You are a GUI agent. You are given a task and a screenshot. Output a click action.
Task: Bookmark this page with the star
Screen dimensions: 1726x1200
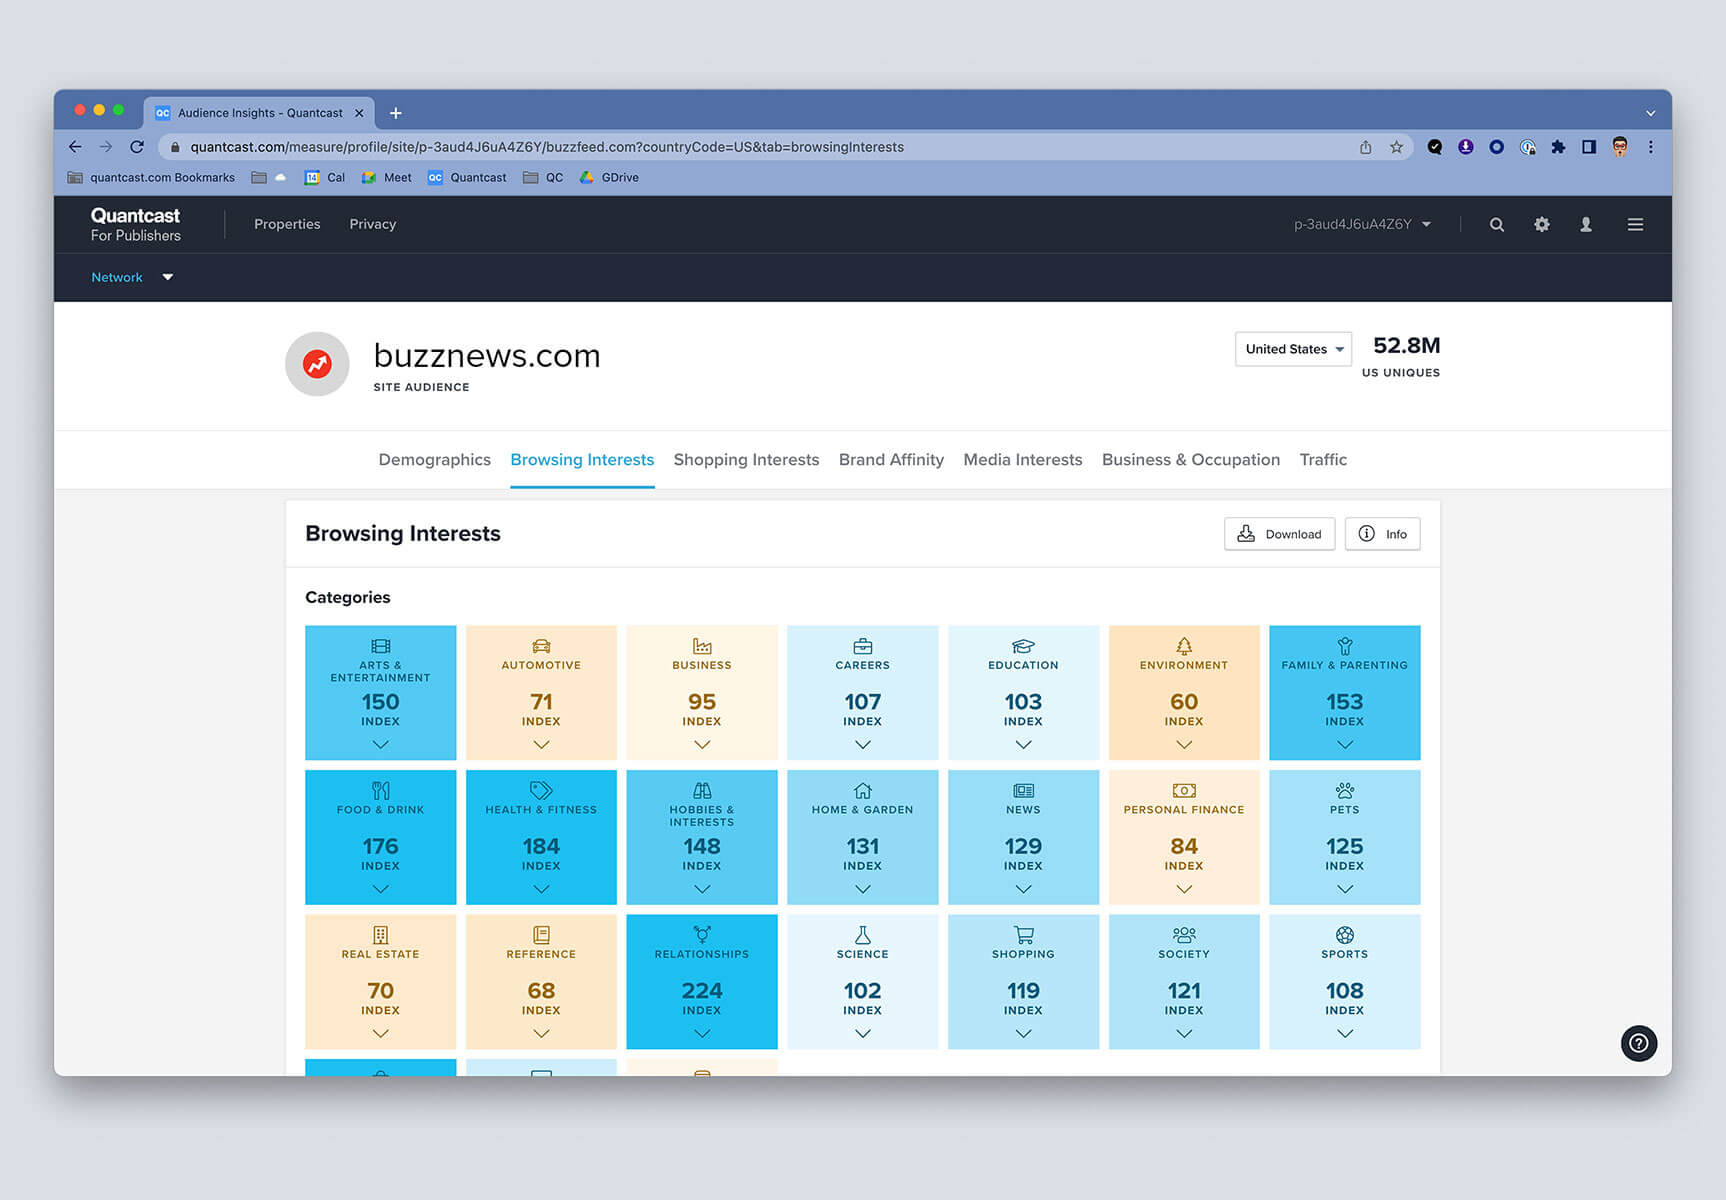pos(1396,147)
